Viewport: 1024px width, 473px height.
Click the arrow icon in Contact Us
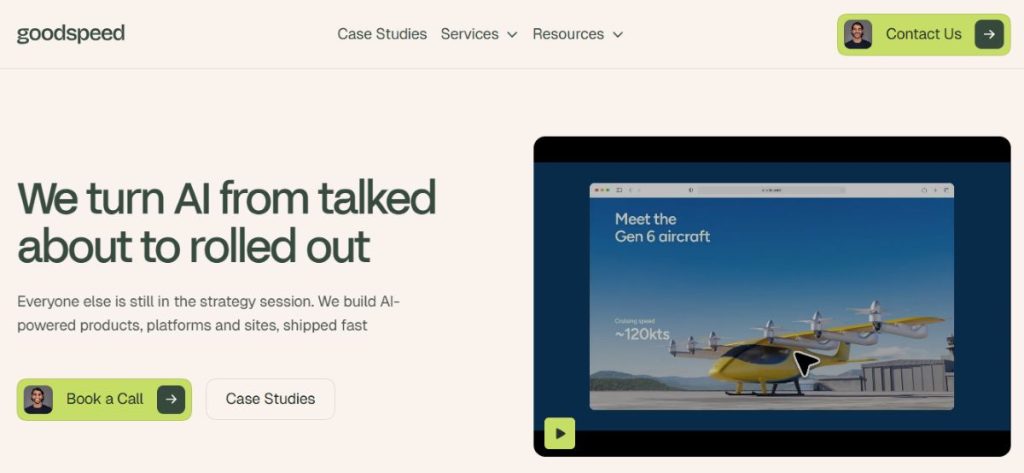click(x=989, y=34)
